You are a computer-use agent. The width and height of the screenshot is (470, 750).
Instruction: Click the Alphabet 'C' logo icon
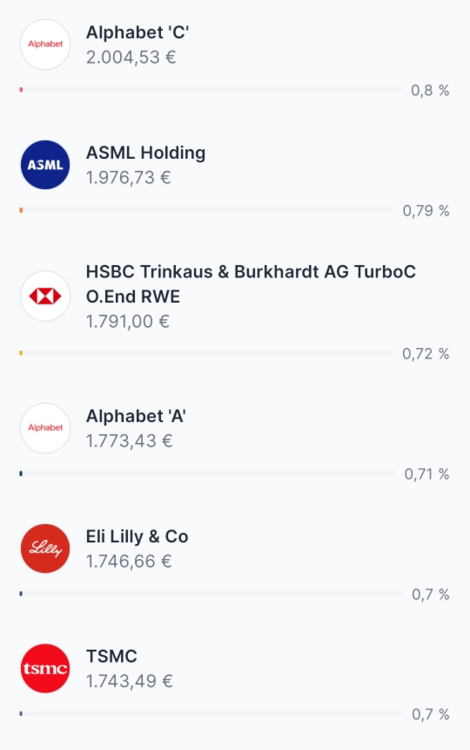point(45,44)
